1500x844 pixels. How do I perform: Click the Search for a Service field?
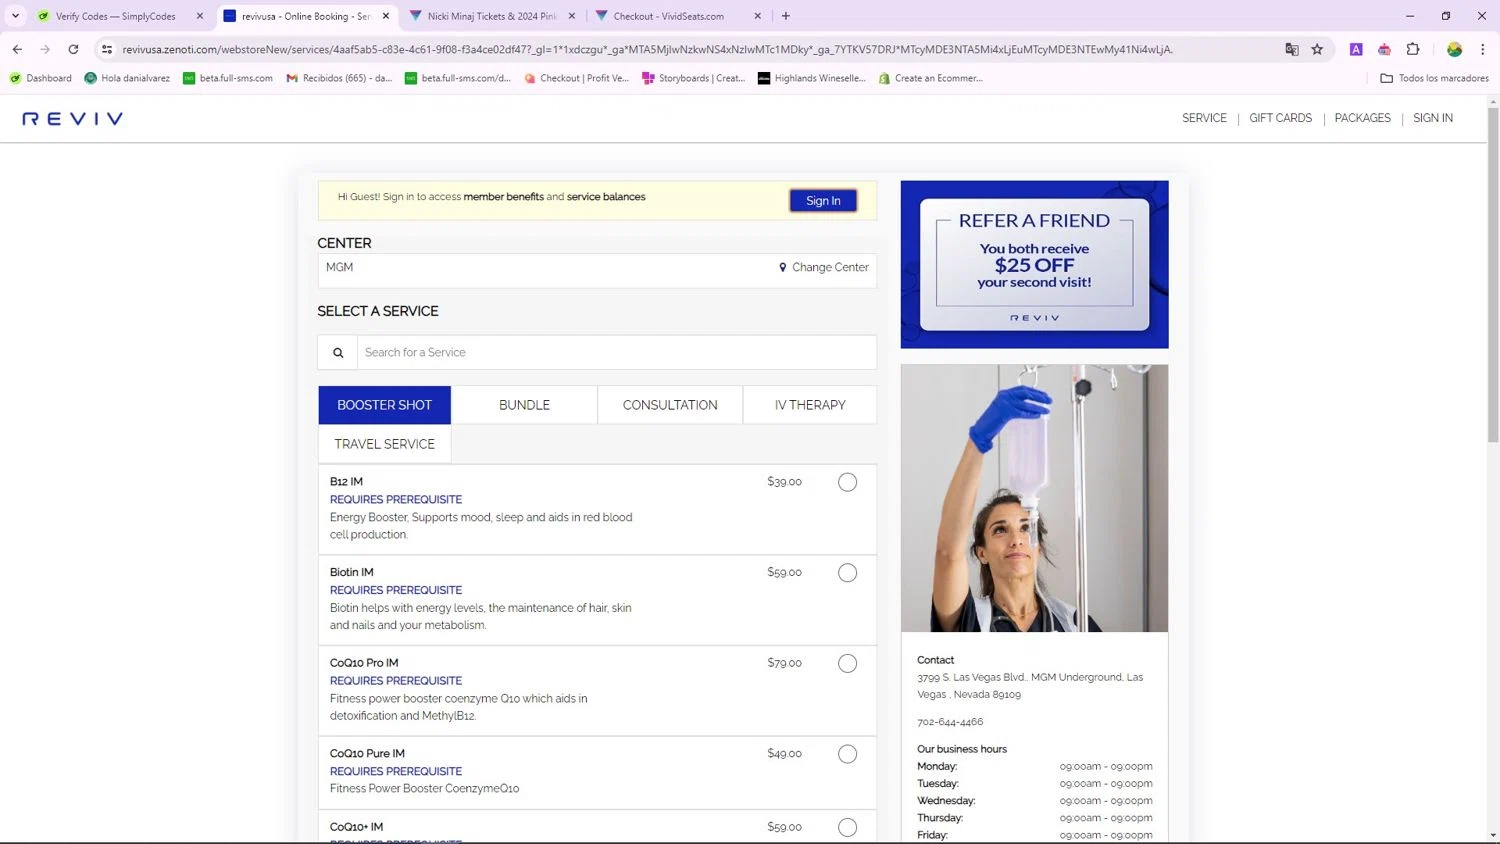click(x=616, y=353)
